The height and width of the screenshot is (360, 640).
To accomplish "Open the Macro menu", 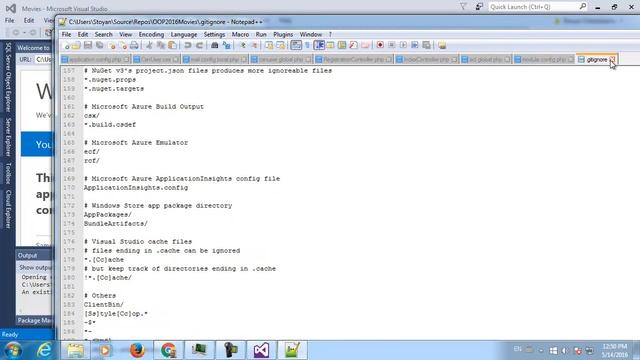I will [x=240, y=35].
